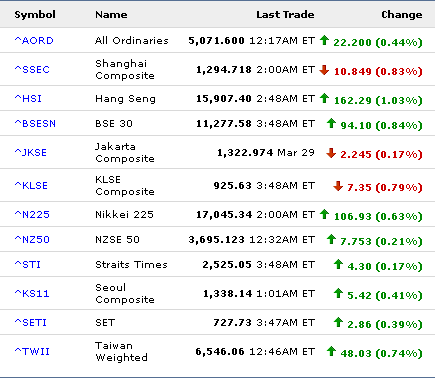Viewport: 435px width, 379px height.
Task: Click the red down arrow for Shanghai Composite
Action: (x=324, y=70)
